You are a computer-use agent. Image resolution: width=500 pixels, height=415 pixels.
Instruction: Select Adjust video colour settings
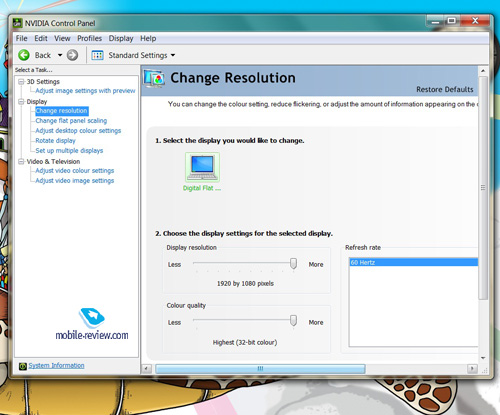75,171
